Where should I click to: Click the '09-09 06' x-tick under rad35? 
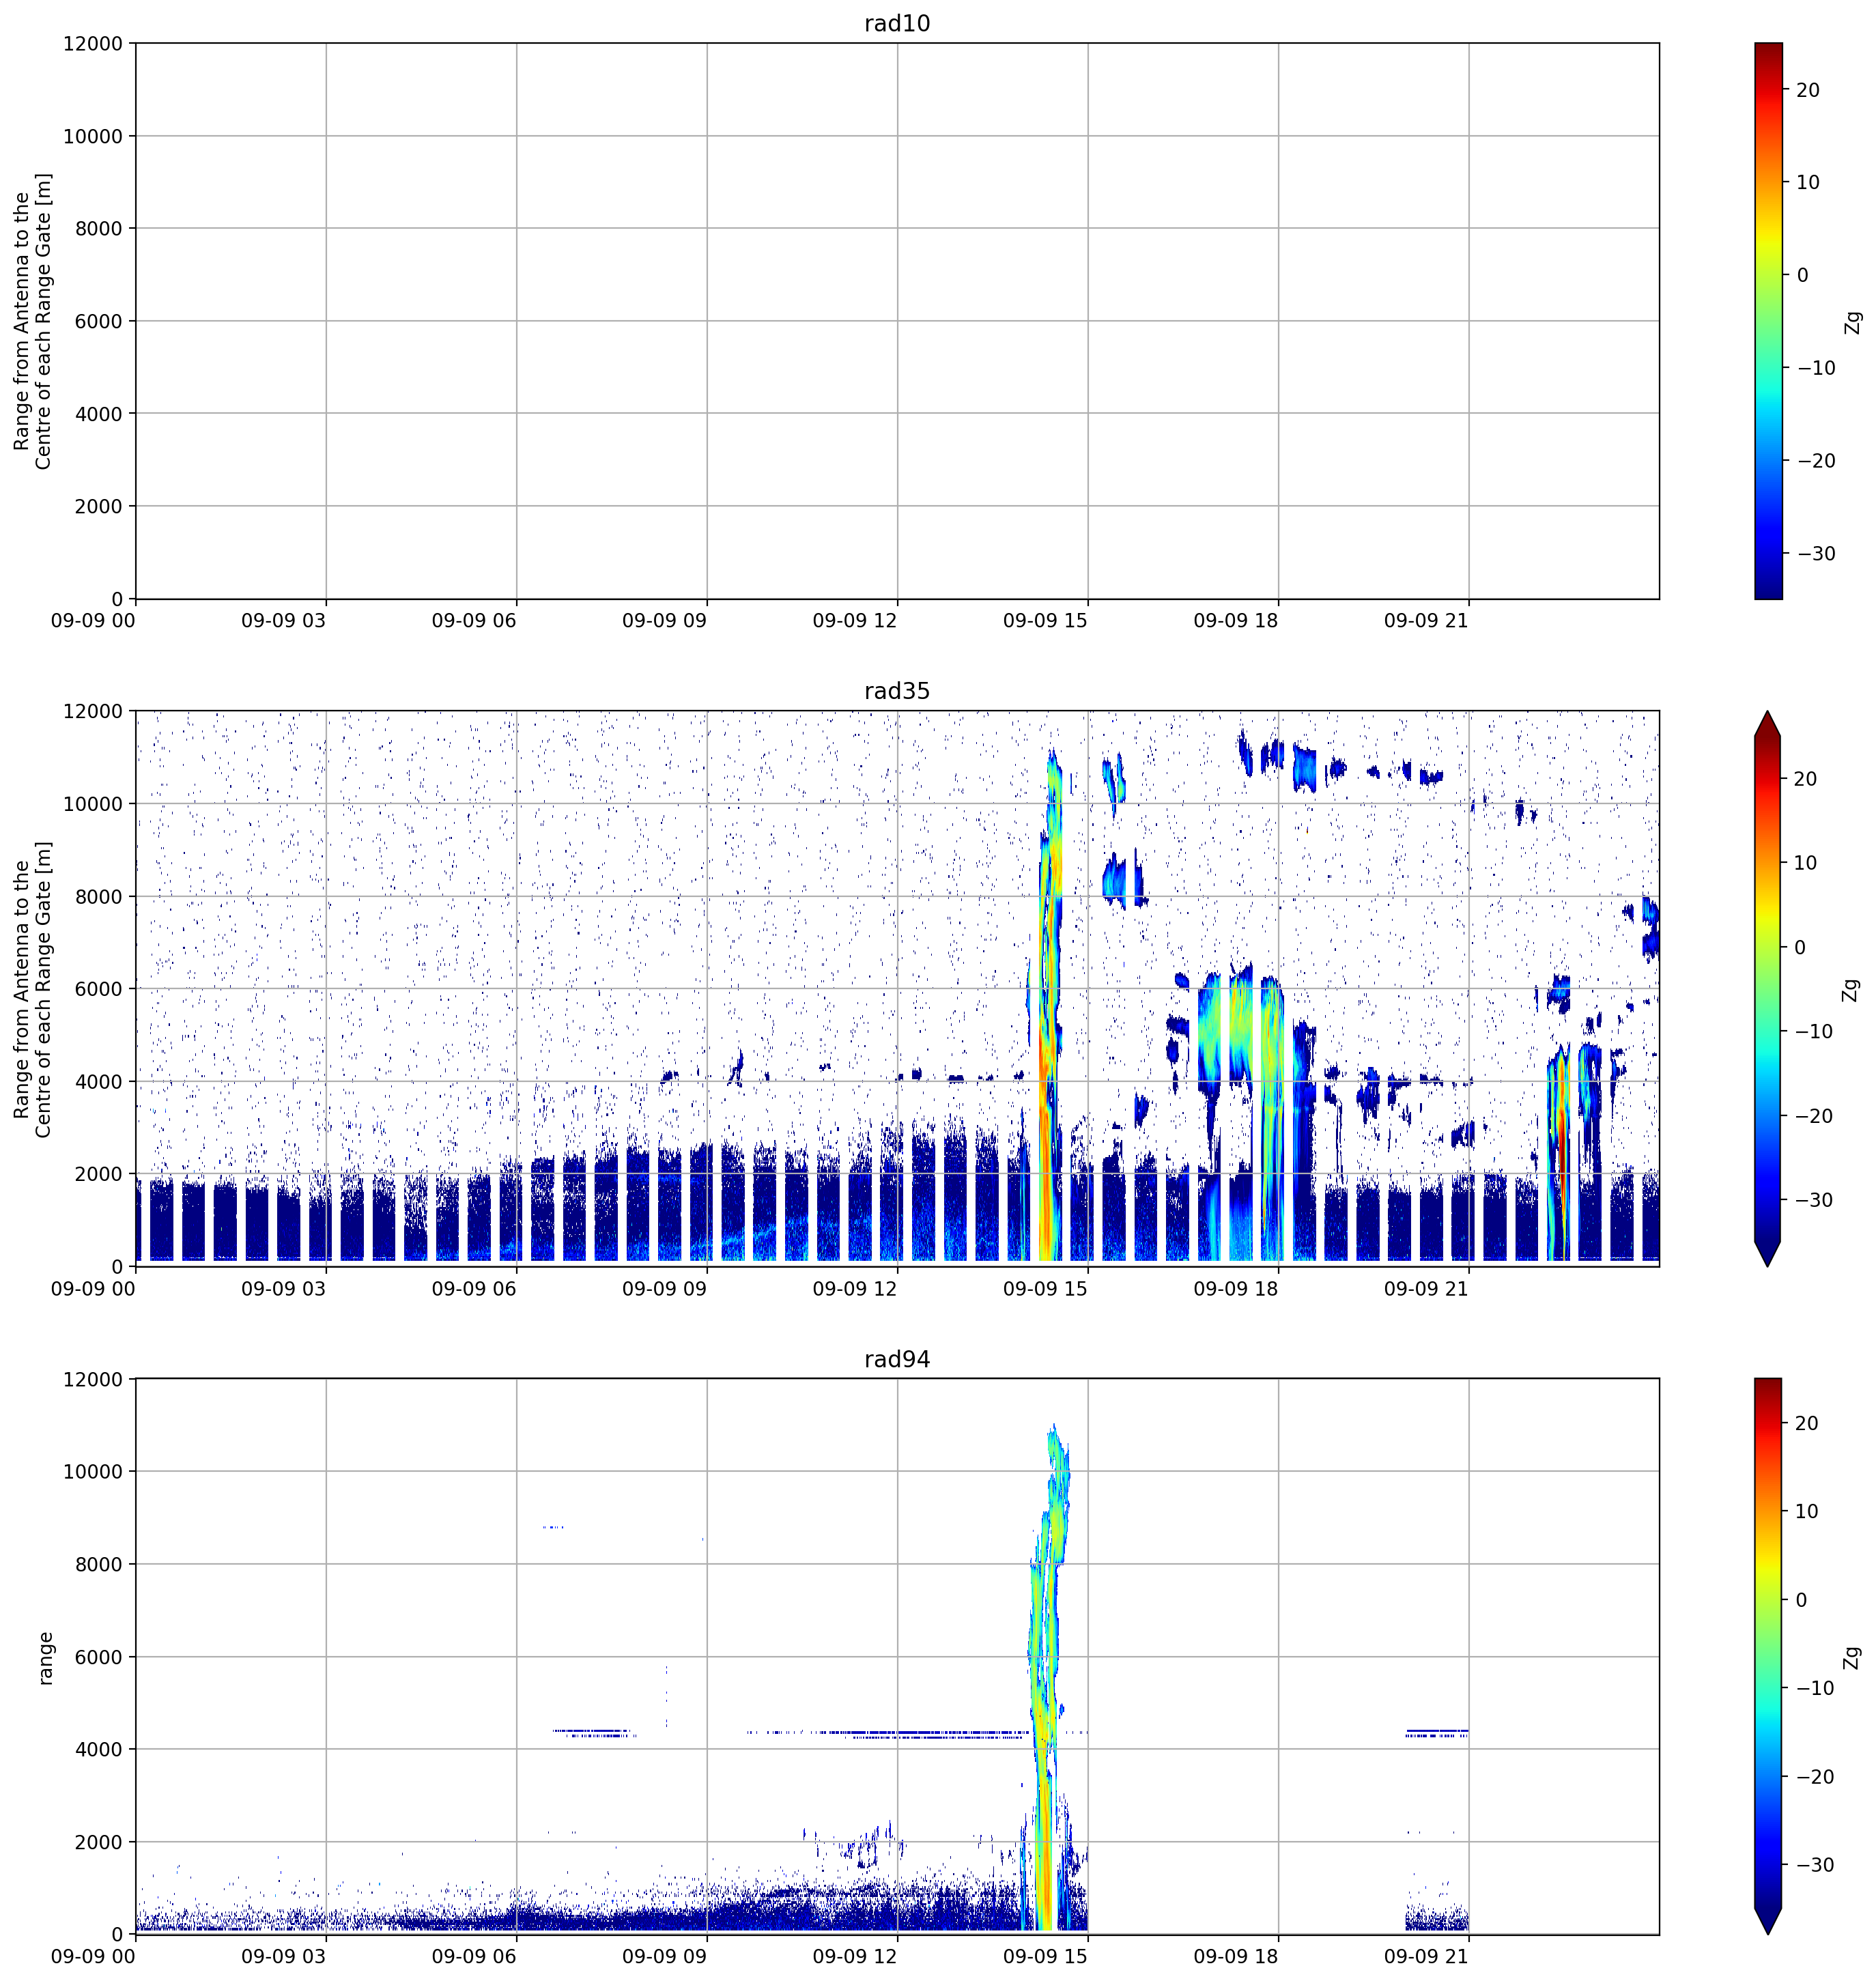pos(474,1288)
